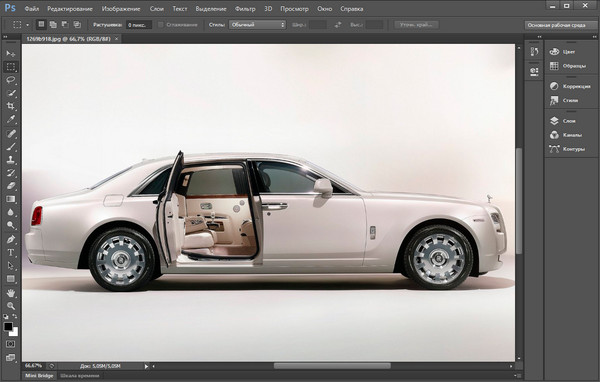
Task: Select the Eyedropper tool
Action: [x=11, y=119]
